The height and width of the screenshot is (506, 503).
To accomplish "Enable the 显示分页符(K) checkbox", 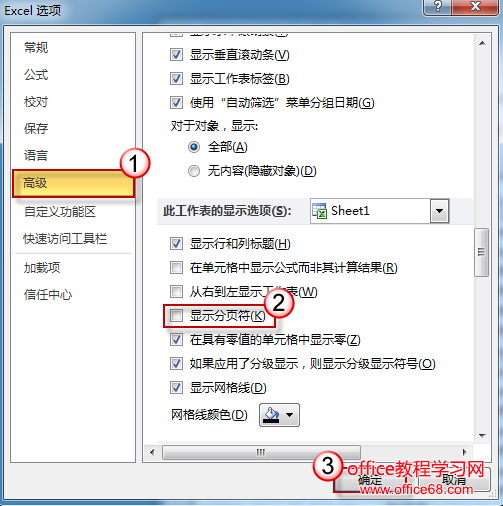I will pos(176,315).
